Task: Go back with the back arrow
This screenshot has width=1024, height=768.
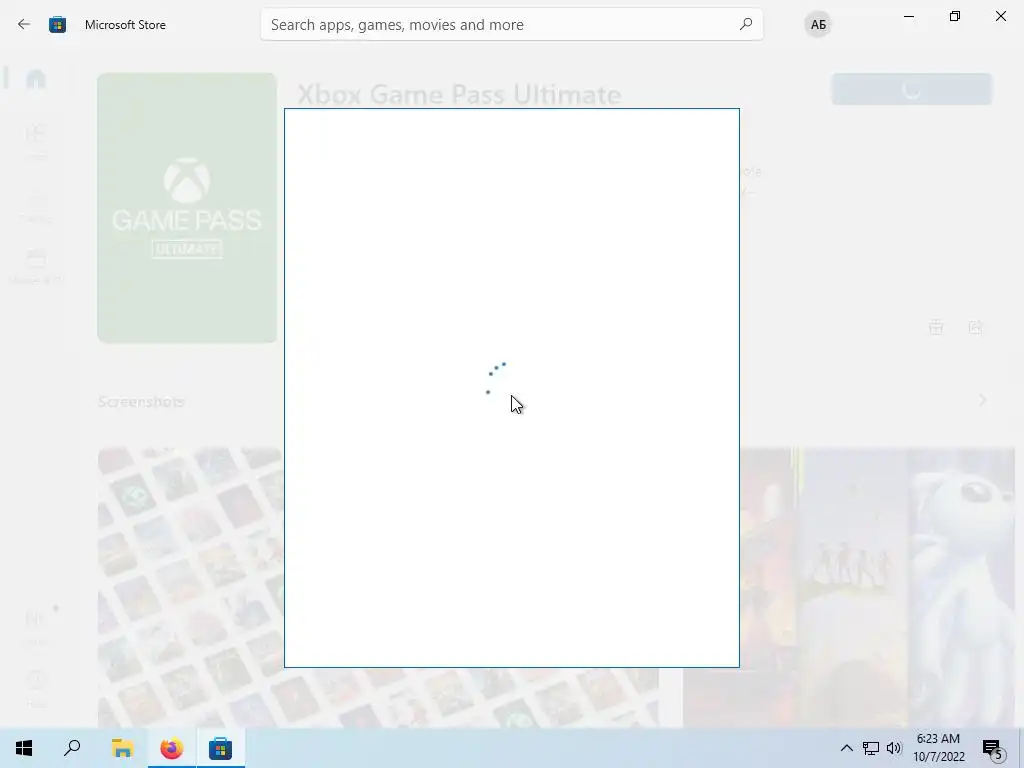Action: (24, 25)
